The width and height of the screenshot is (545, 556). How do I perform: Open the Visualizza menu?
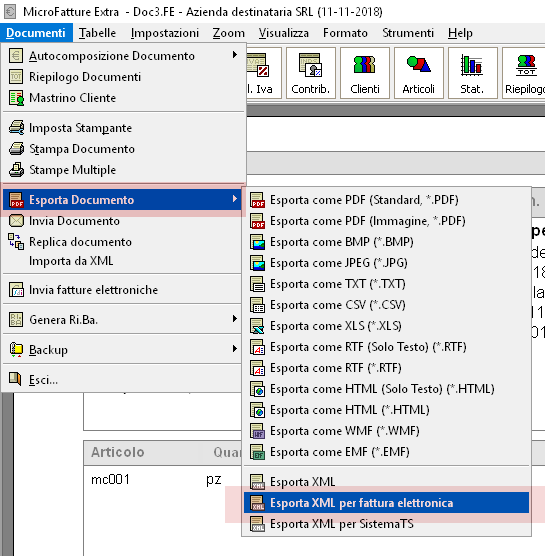pos(283,33)
